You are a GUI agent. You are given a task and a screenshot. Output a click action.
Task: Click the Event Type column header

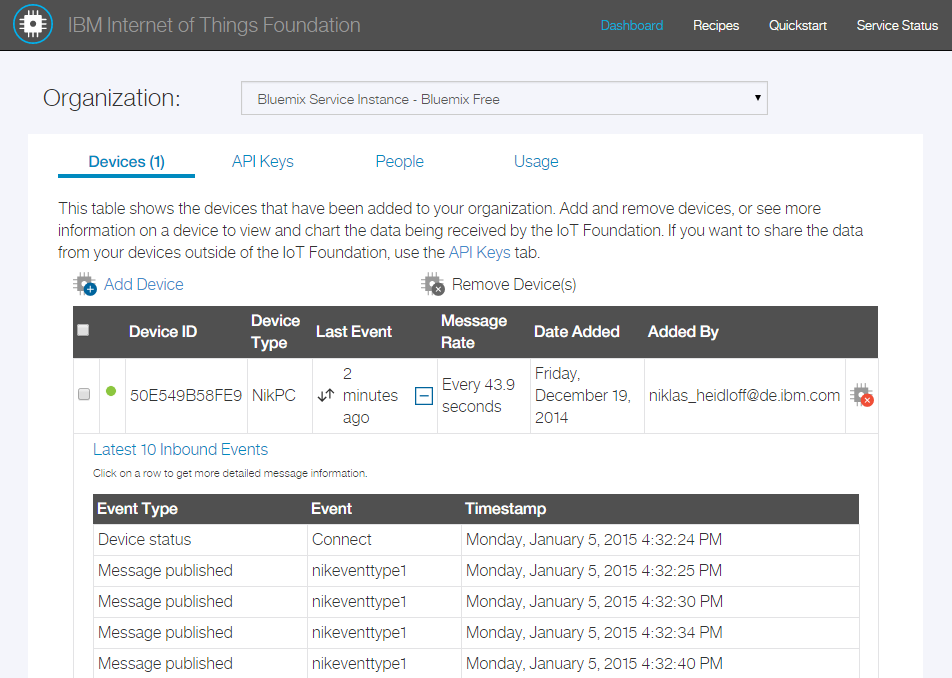point(137,509)
